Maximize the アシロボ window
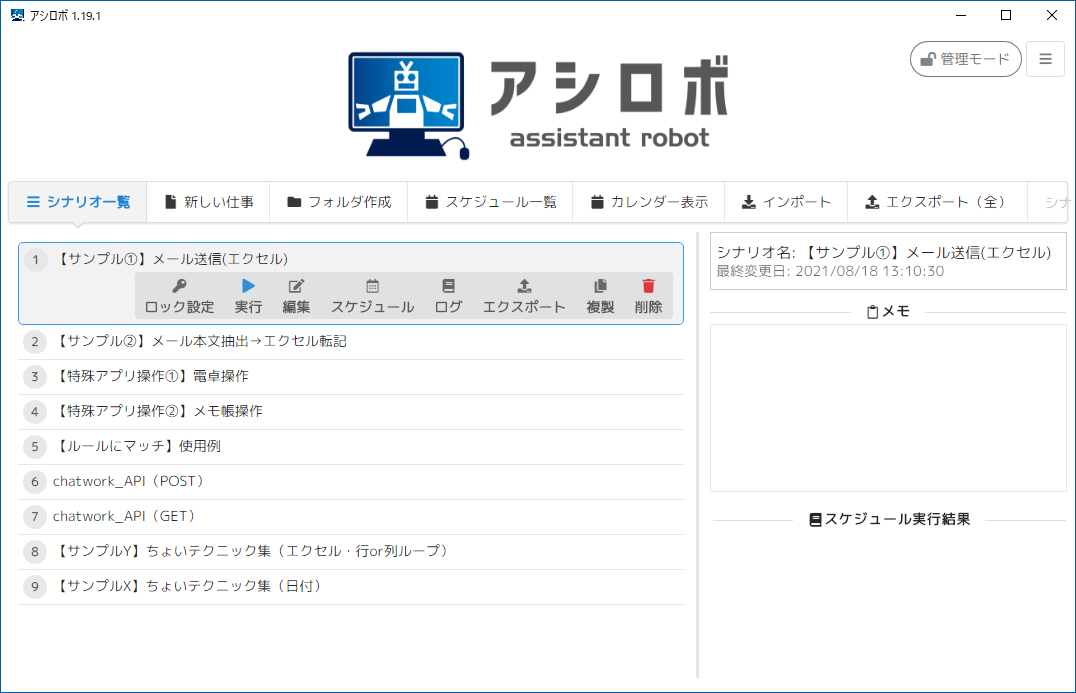 pyautogui.click(x=1006, y=15)
